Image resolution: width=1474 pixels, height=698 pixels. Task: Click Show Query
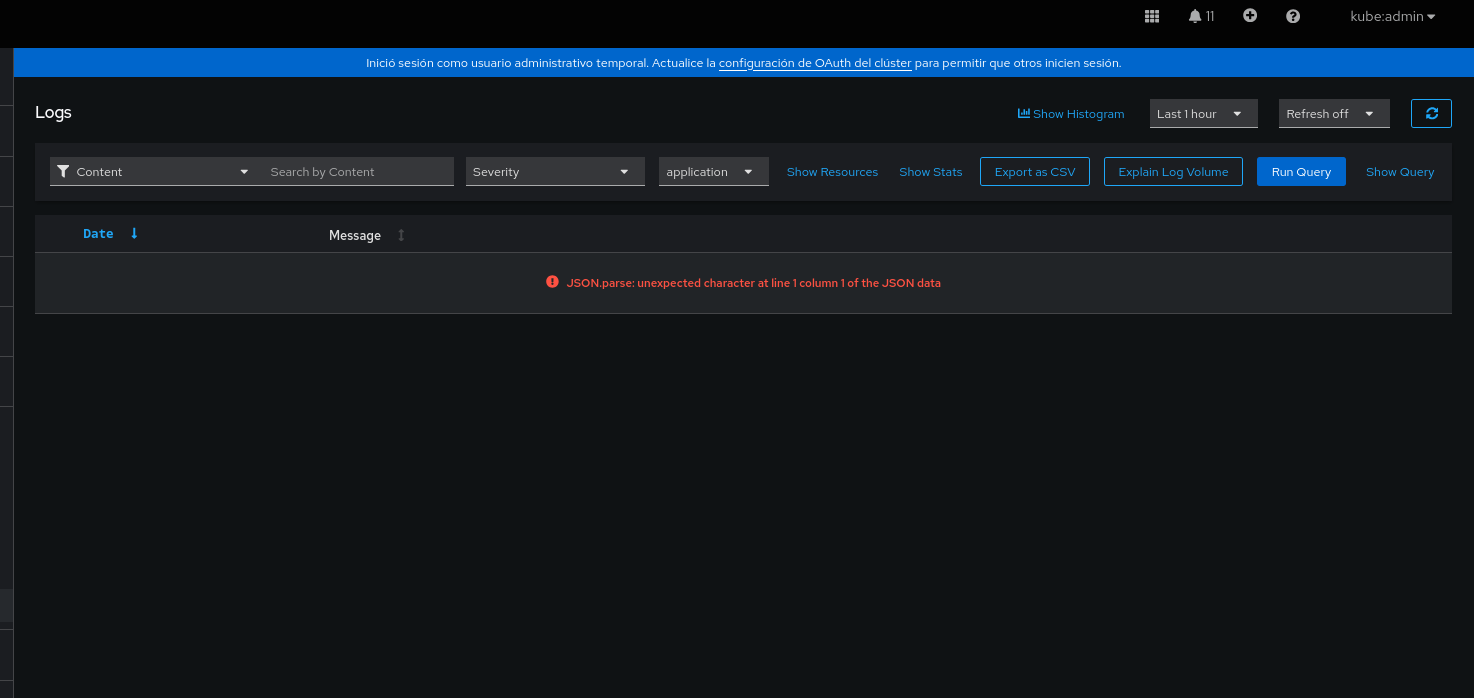pyautogui.click(x=1400, y=172)
